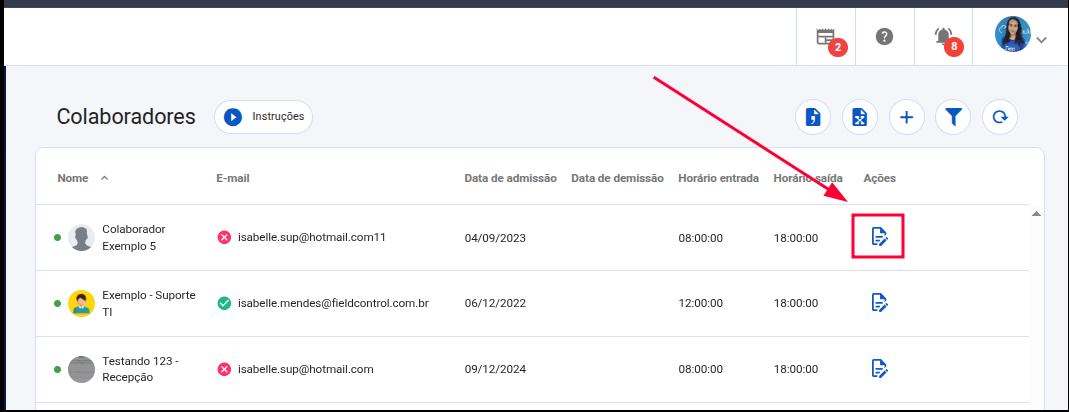
Task: Sort by the E-mail column header
Action: tap(232, 178)
